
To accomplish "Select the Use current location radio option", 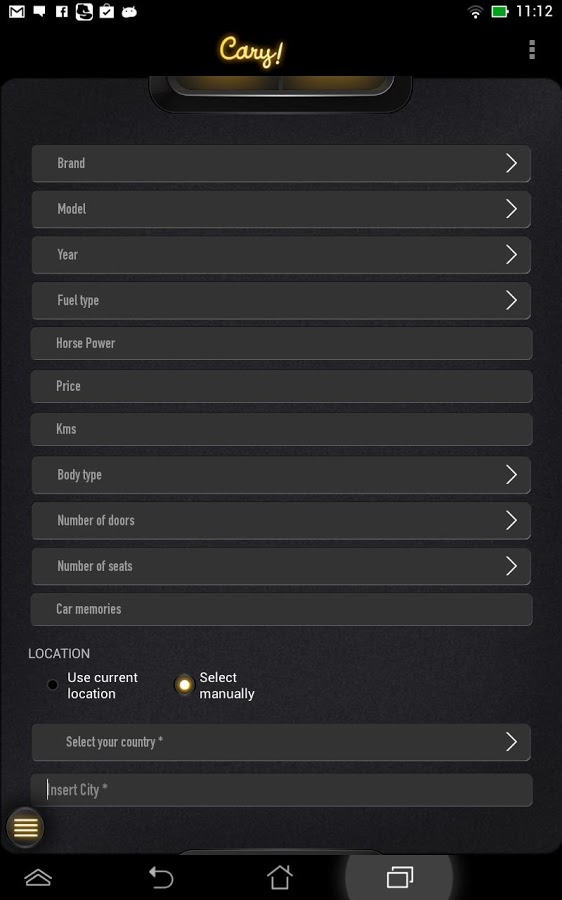I will coord(52,684).
